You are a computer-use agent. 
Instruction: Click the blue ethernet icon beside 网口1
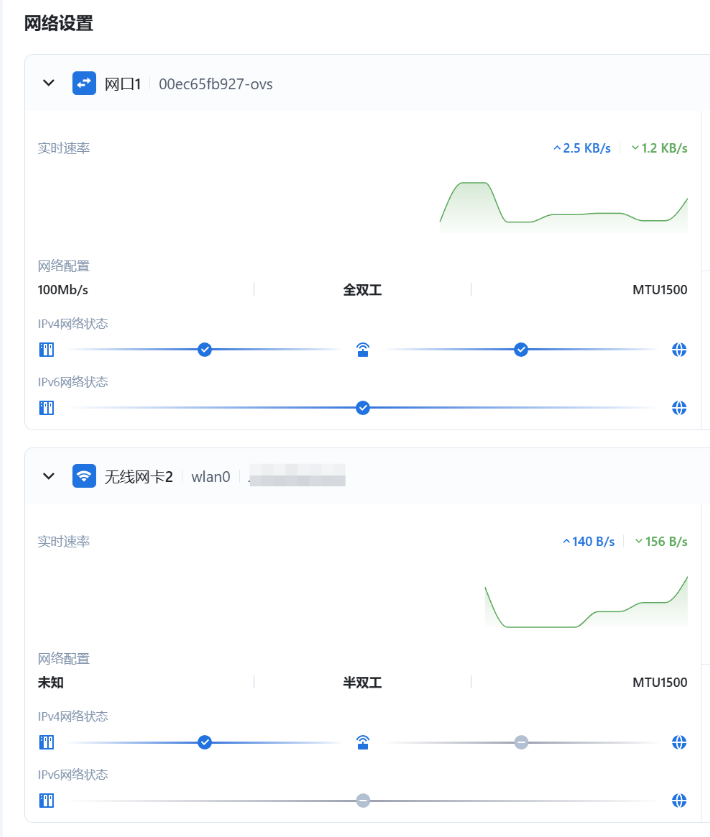(84, 83)
